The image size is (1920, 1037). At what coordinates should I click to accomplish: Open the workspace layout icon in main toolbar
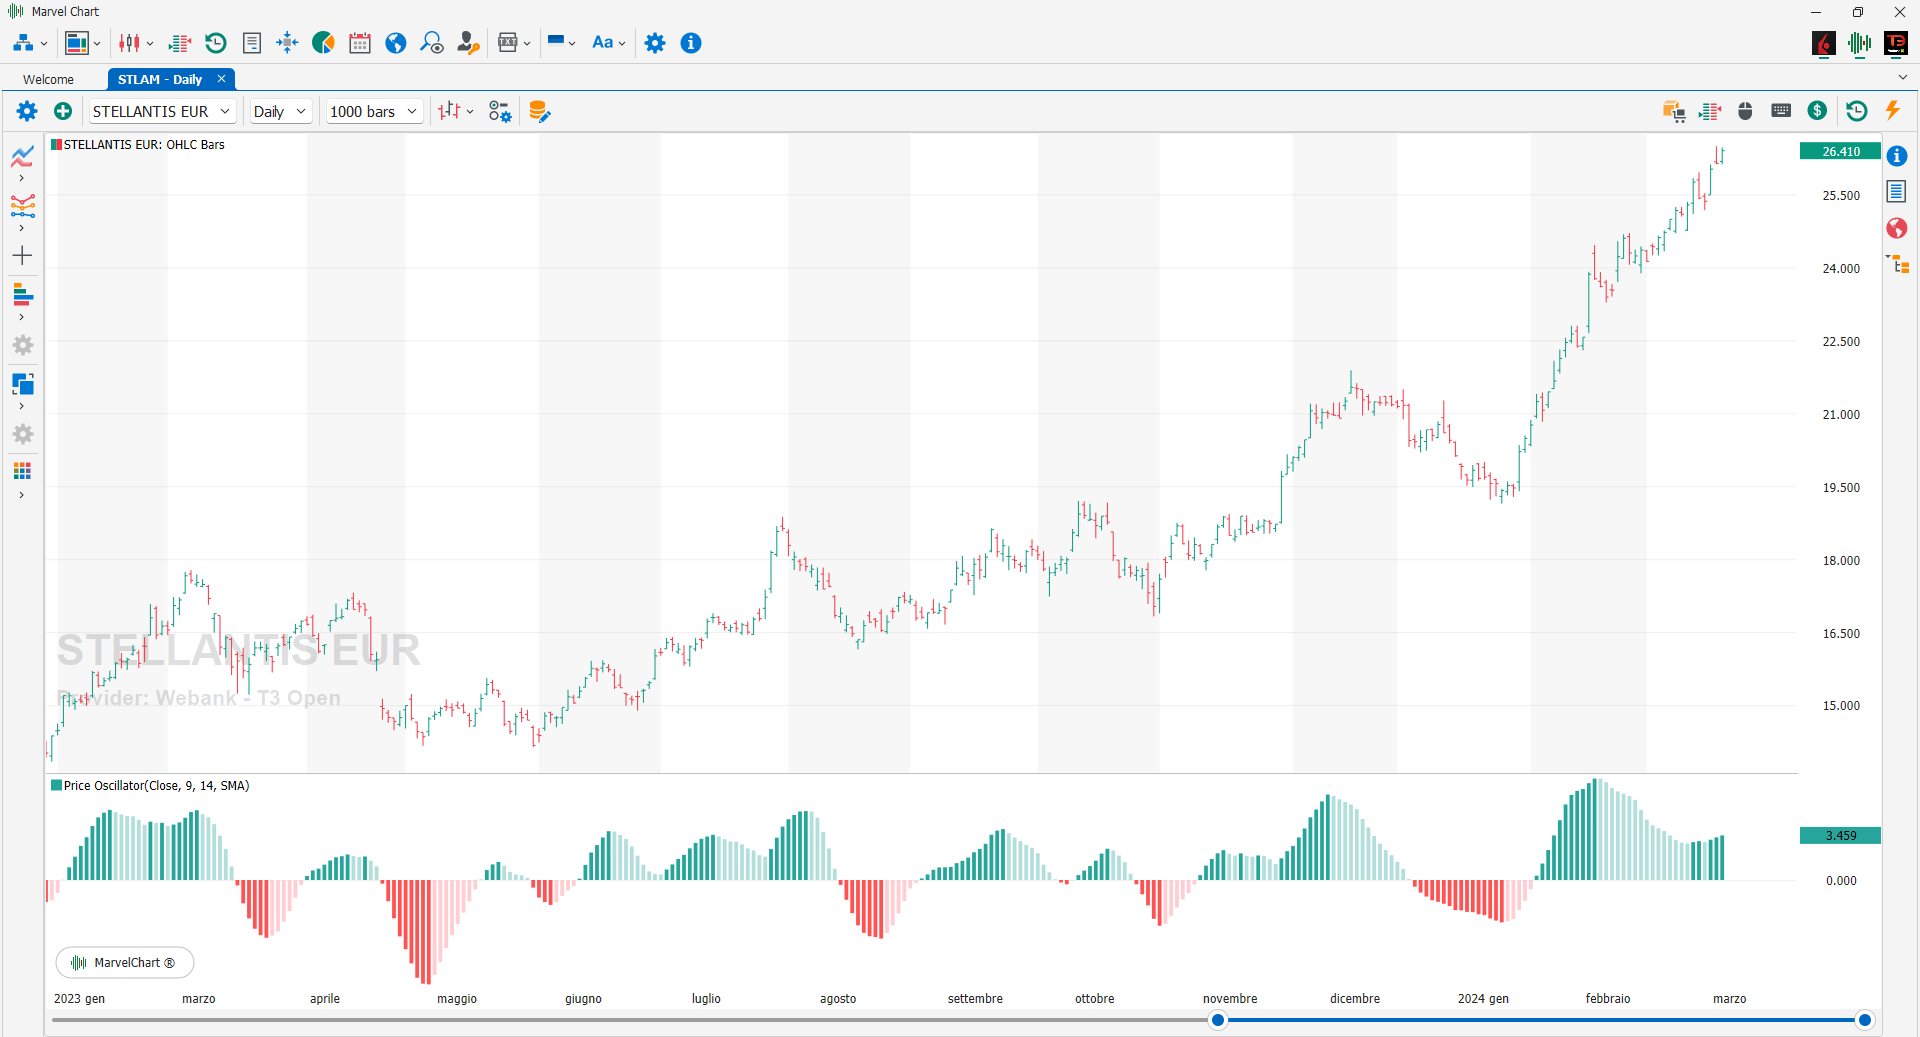pos(77,43)
